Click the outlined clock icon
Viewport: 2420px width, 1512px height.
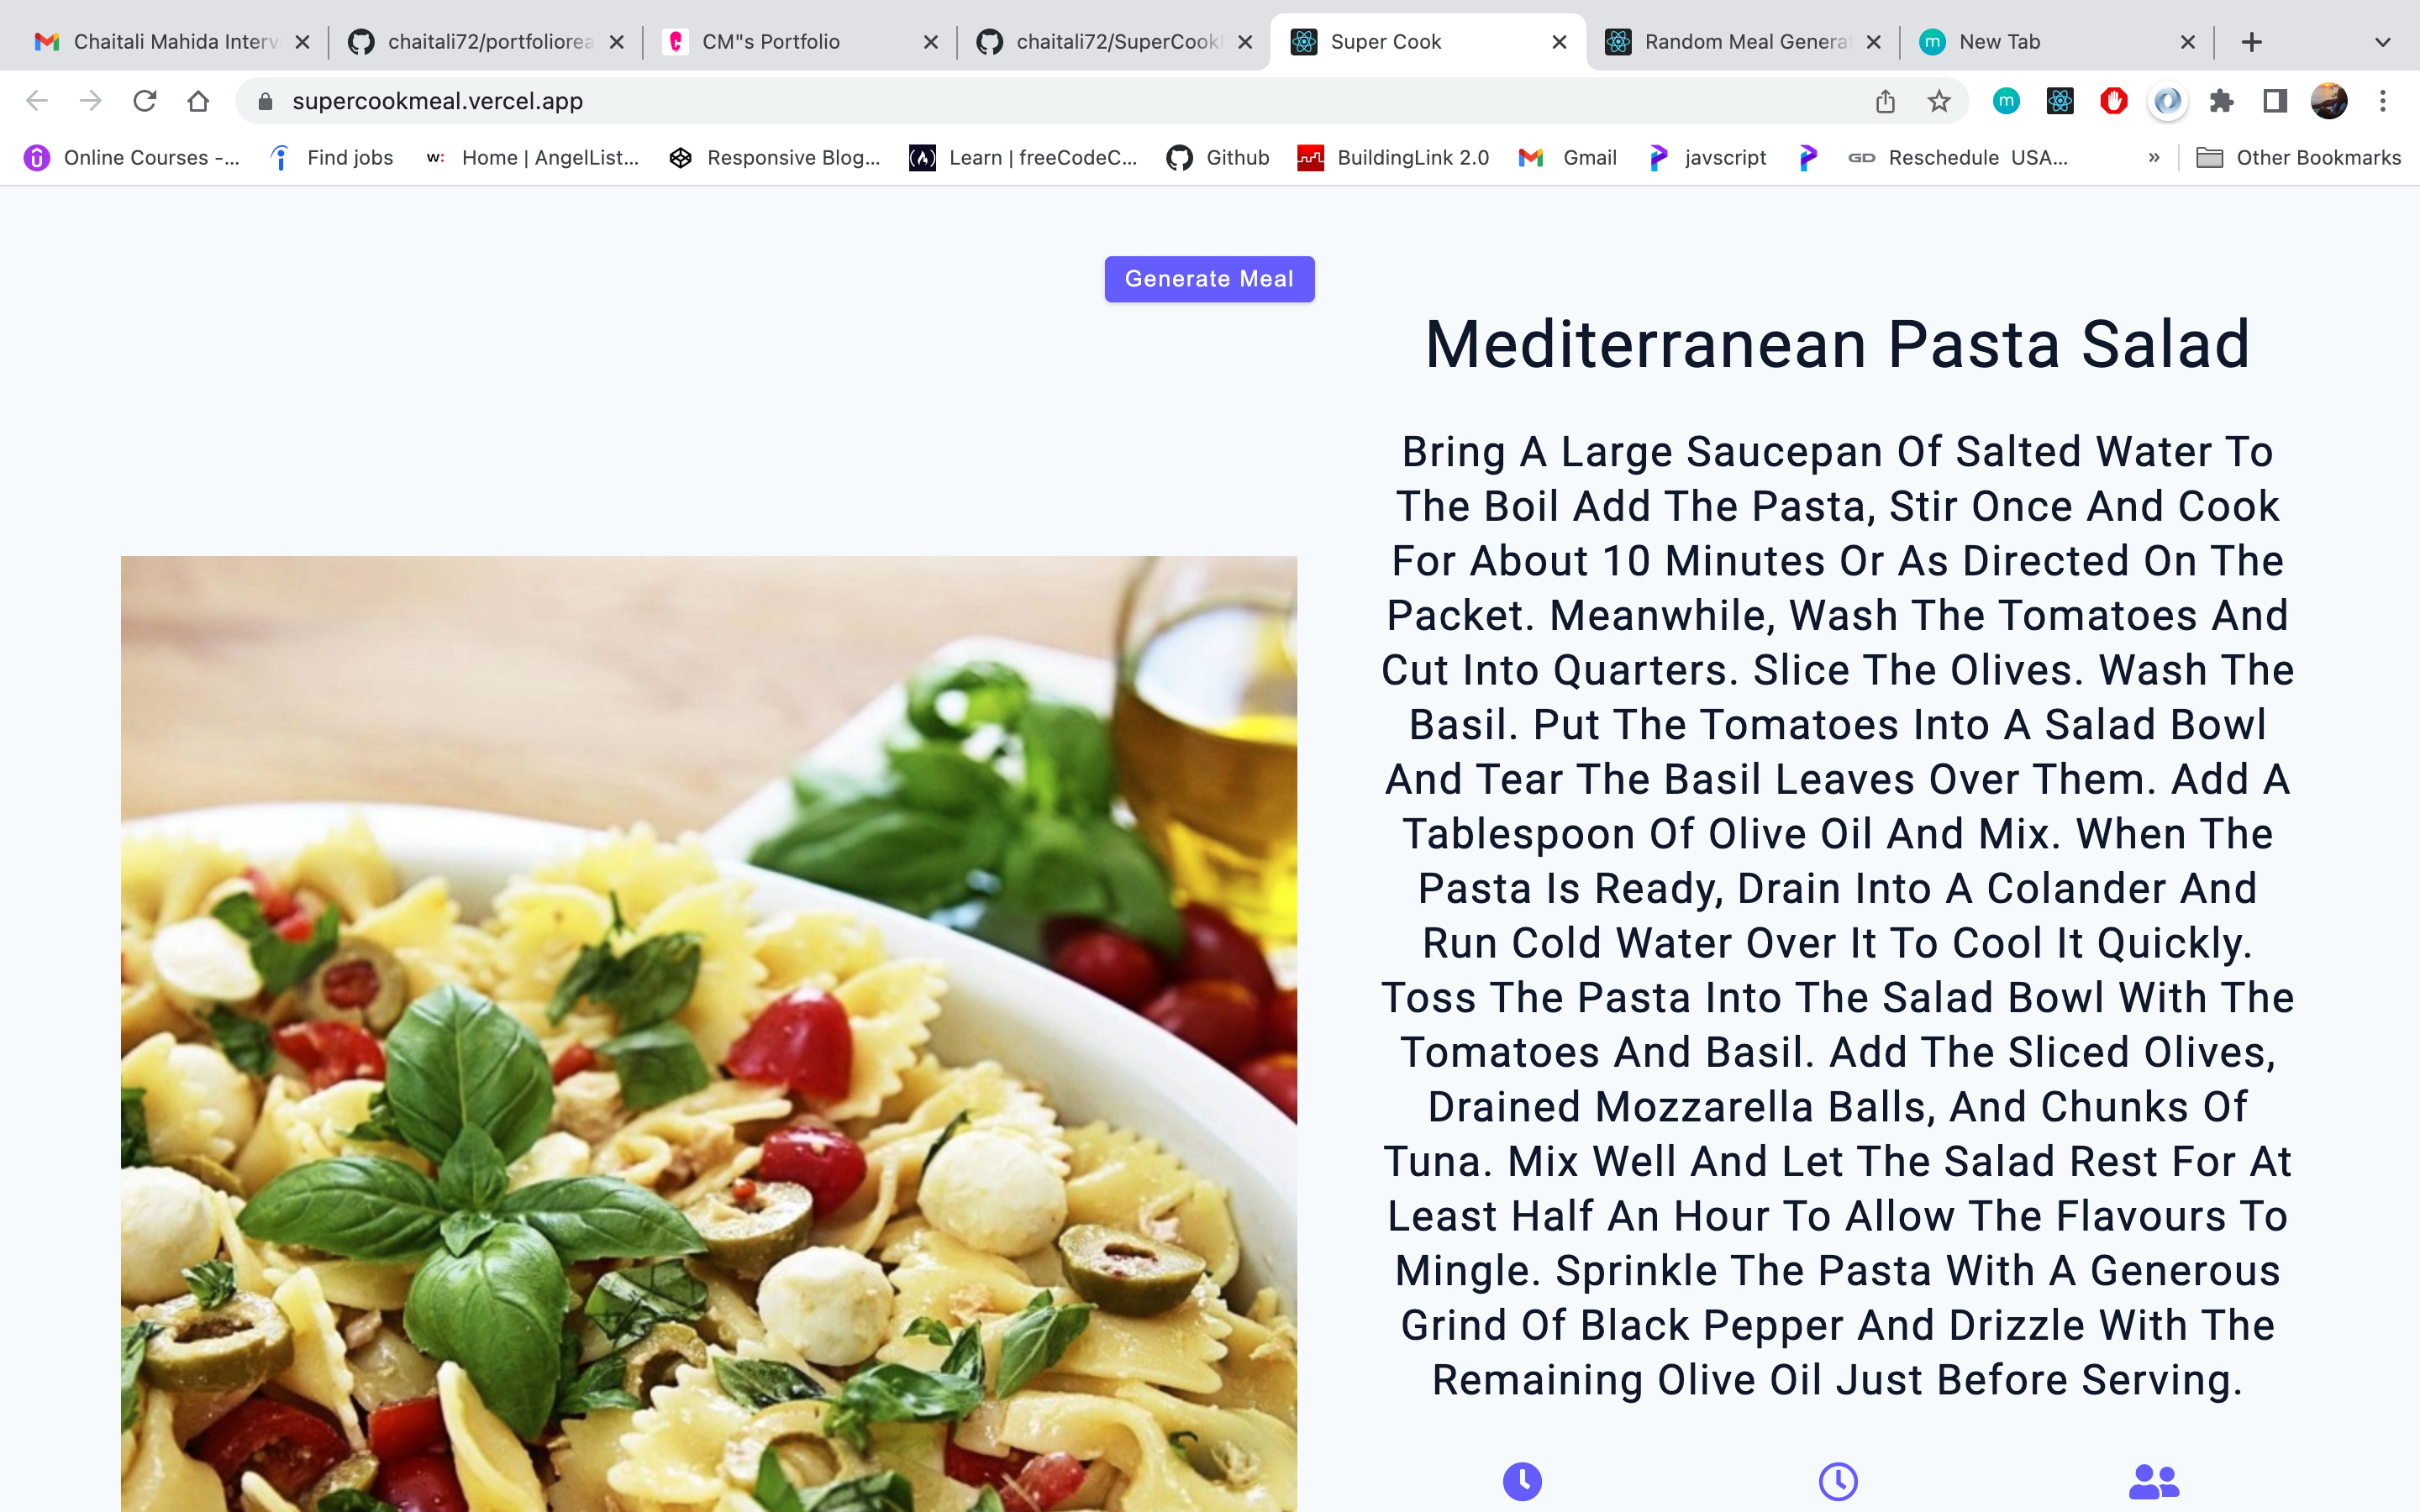[1838, 1482]
